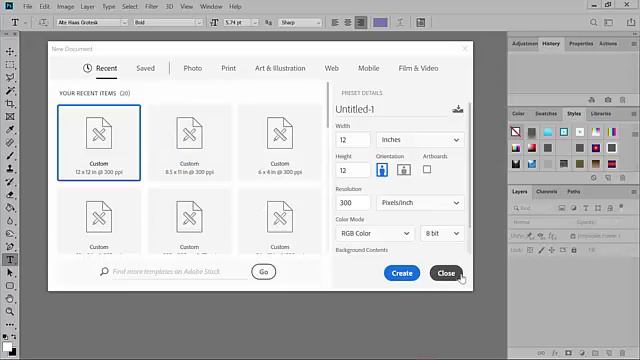Select the Pen tool

[10, 247]
